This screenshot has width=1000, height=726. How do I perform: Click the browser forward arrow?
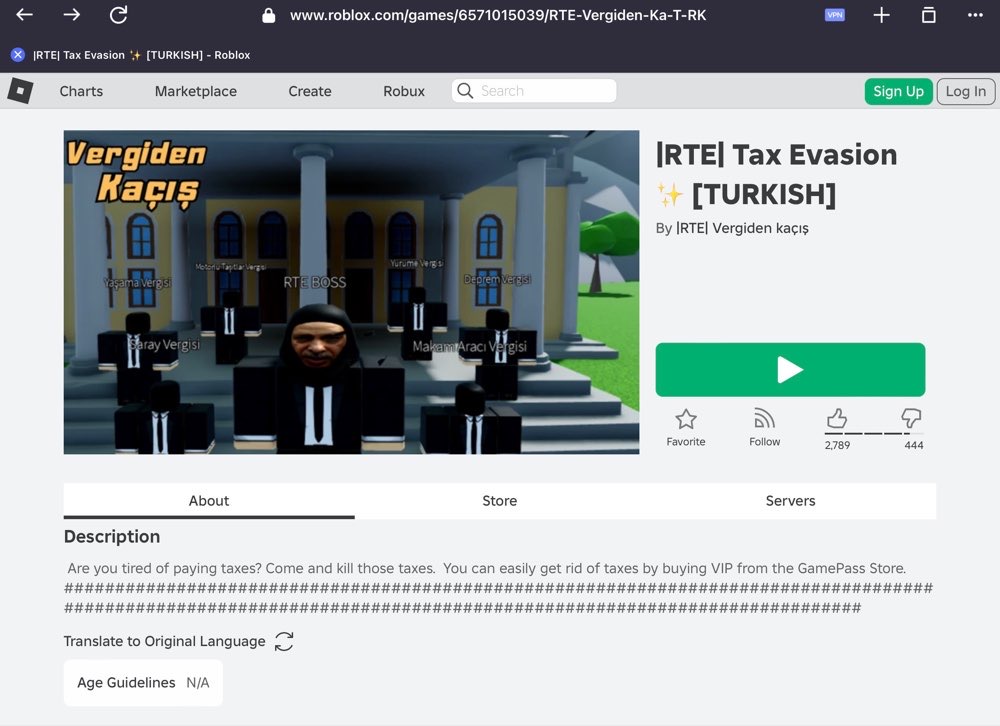pos(72,15)
